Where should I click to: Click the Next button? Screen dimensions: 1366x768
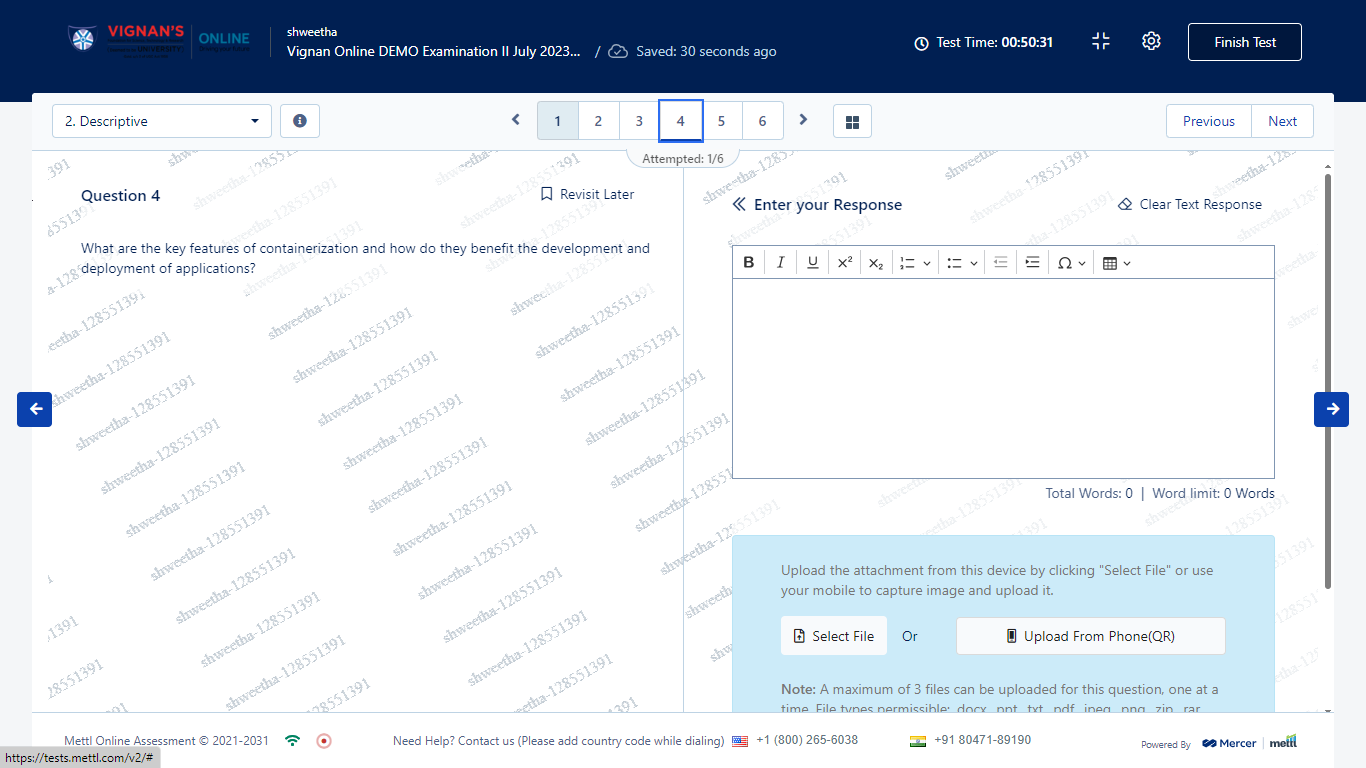click(1283, 121)
